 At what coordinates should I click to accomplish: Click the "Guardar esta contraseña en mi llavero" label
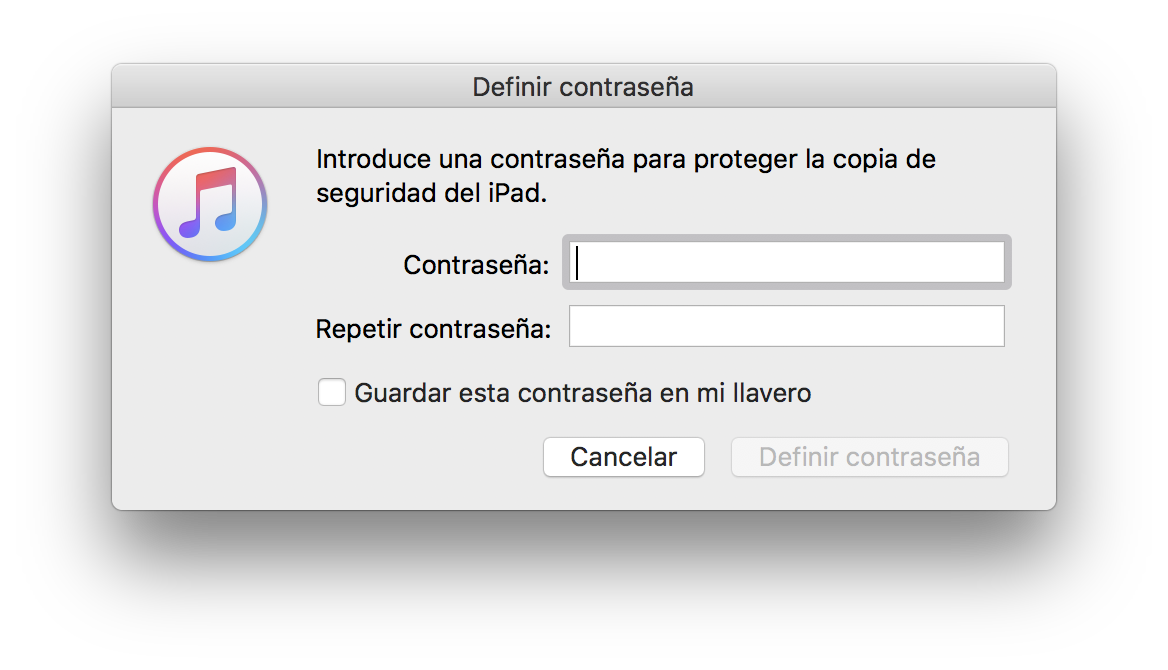[582, 394]
